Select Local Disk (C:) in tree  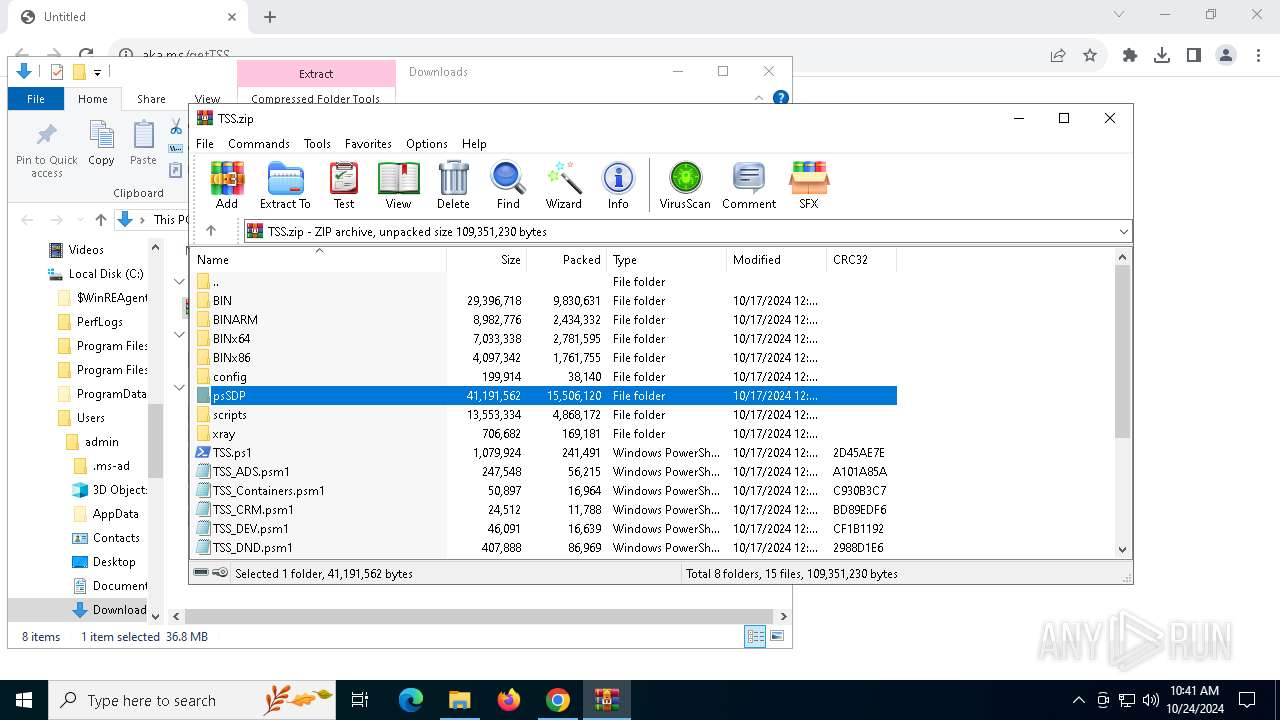(x=105, y=273)
